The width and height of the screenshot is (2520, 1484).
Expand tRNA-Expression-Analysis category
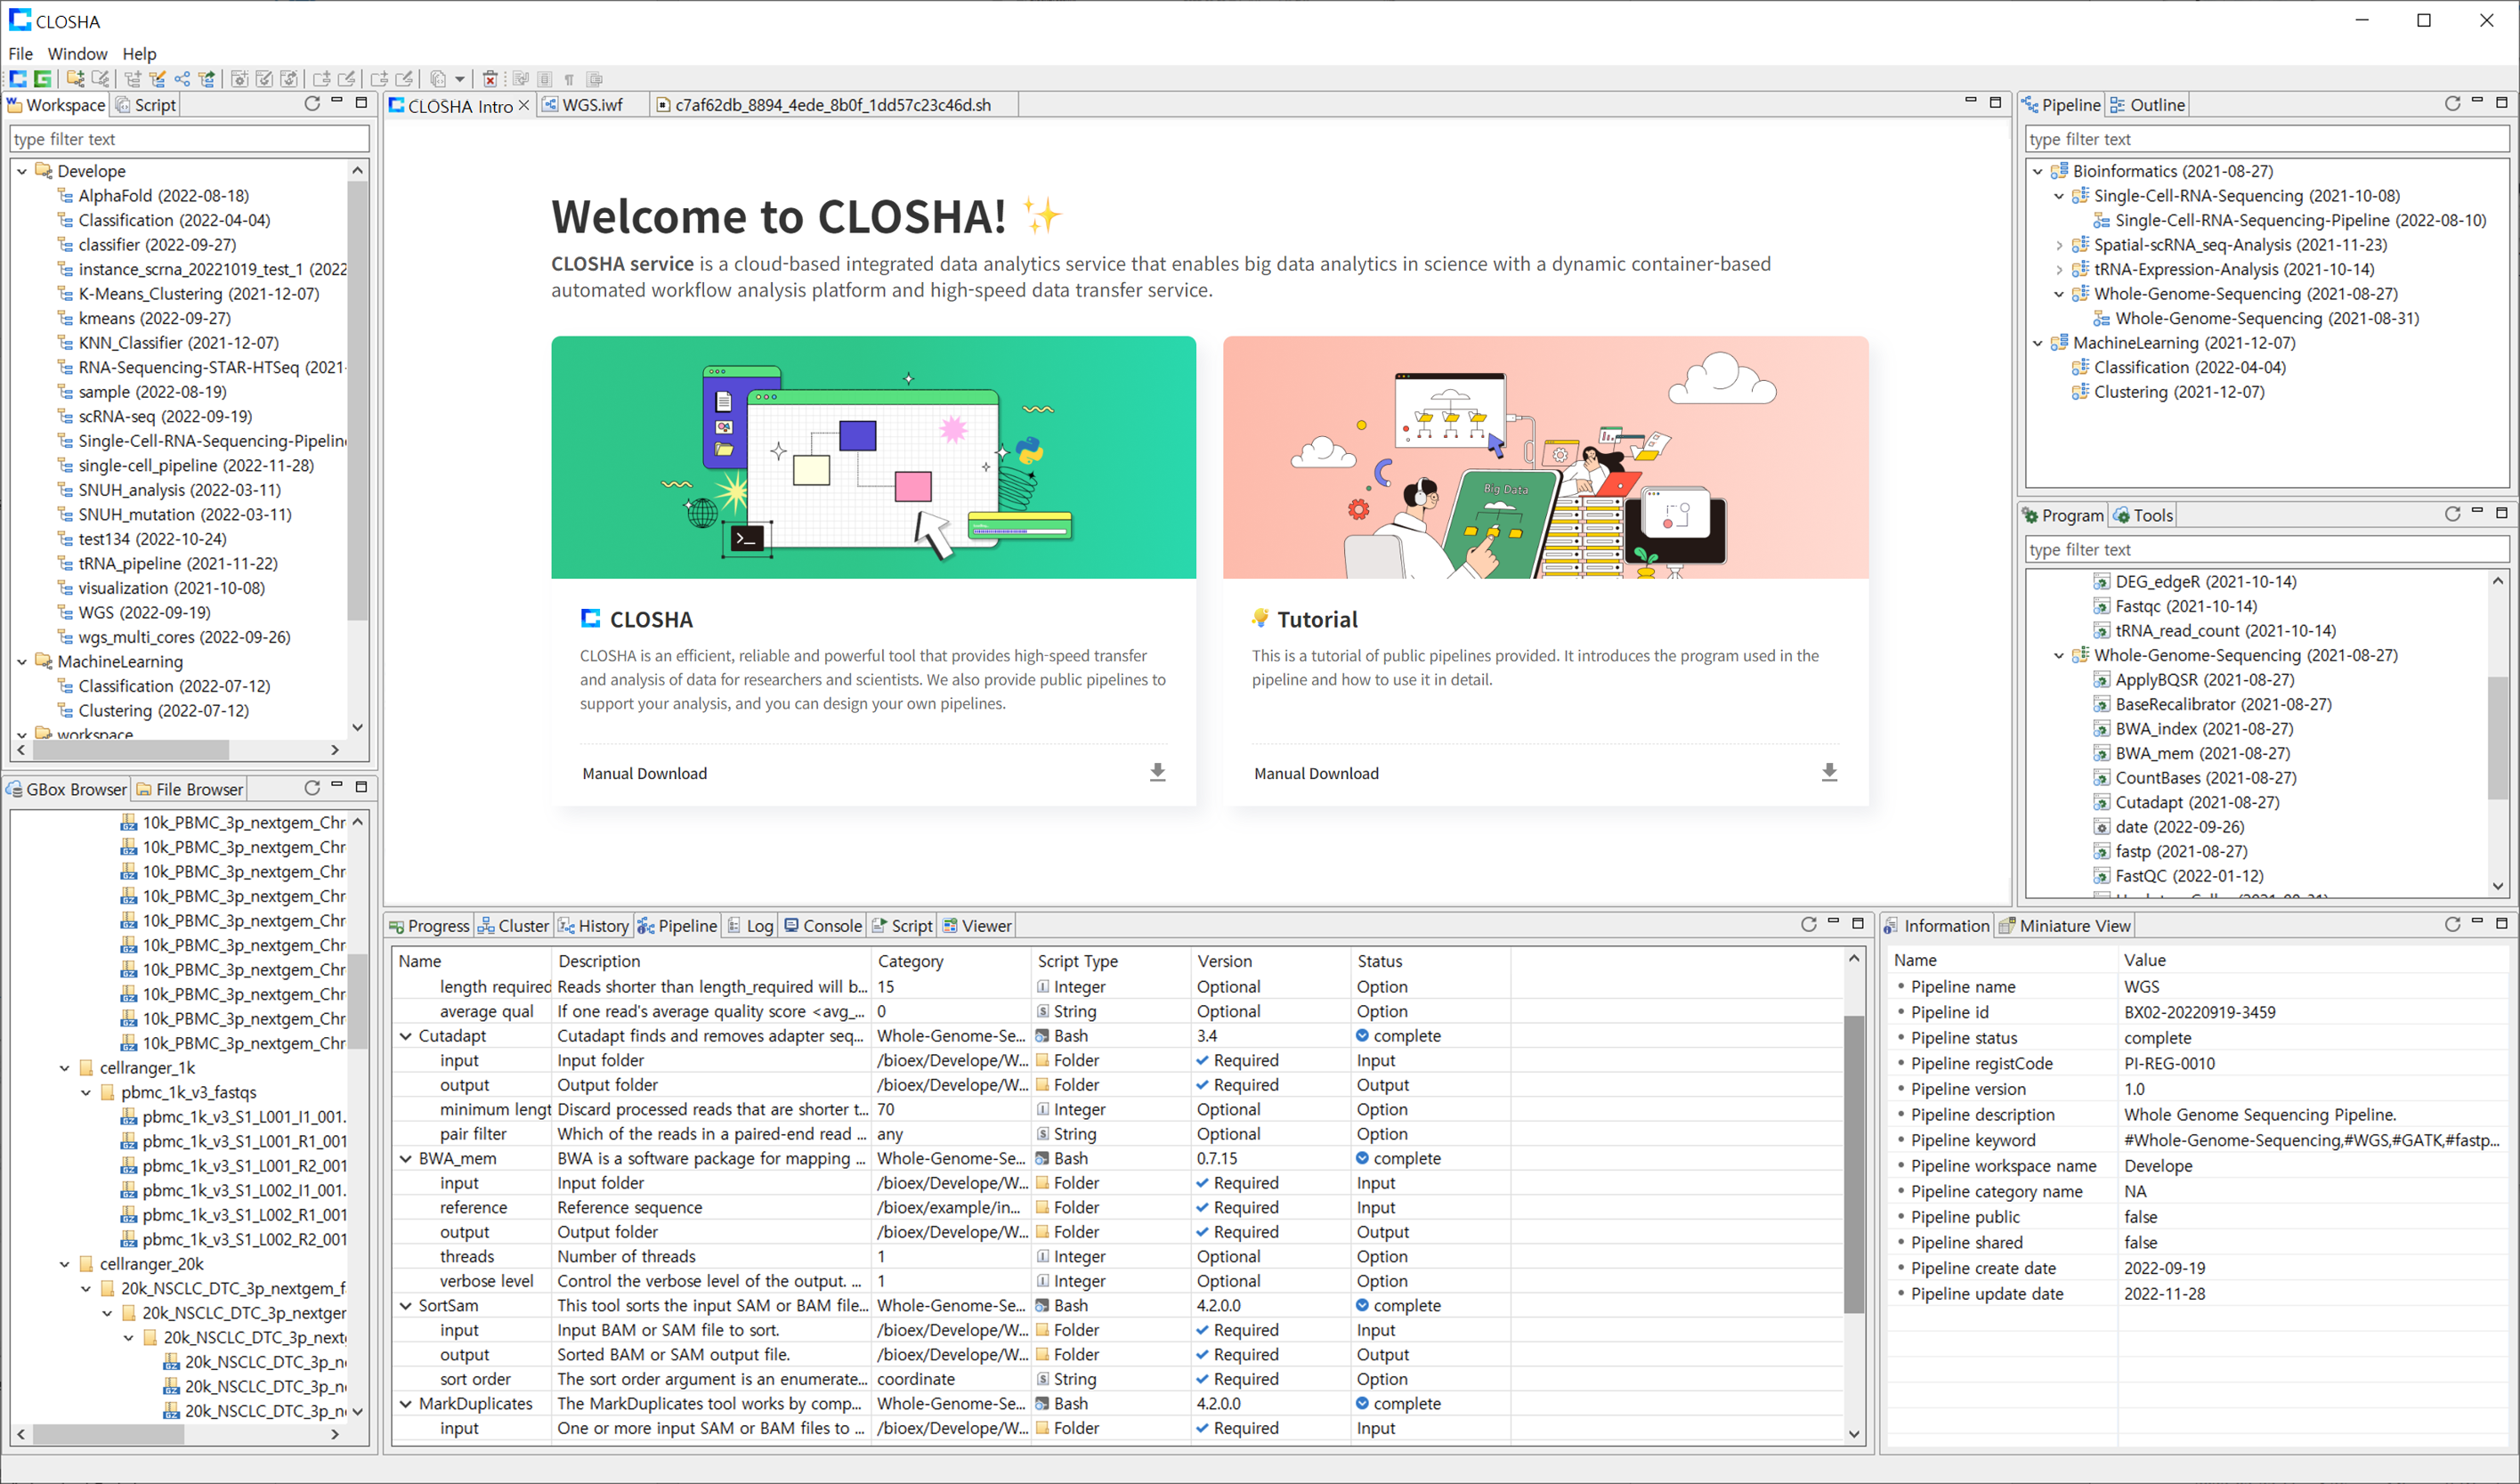pos(2059,269)
